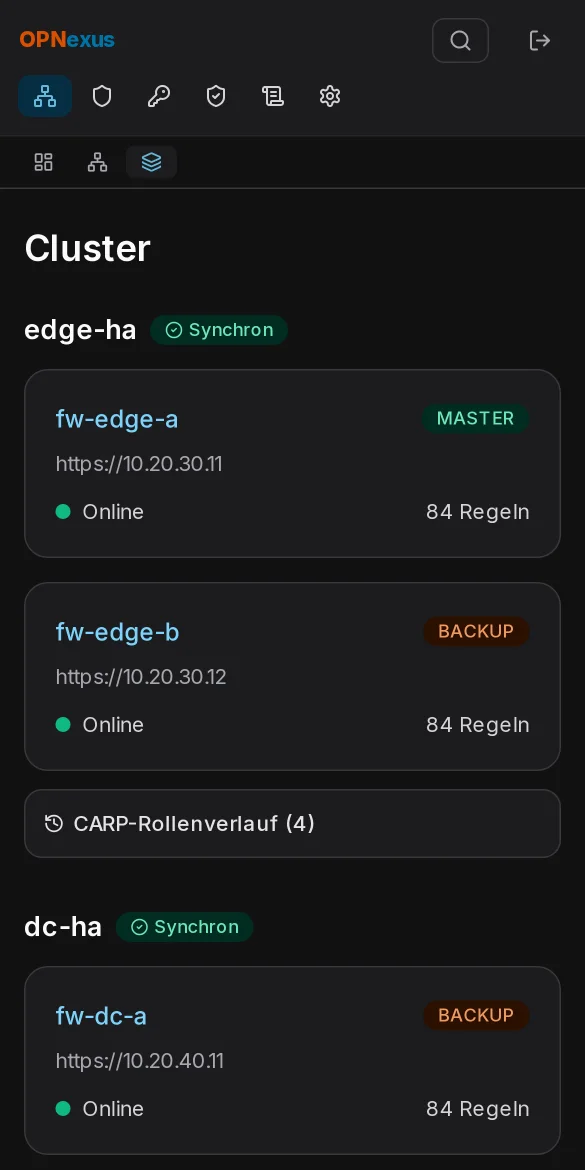
Task: Open the fw-edge-b firewall link
Action: coord(118,632)
